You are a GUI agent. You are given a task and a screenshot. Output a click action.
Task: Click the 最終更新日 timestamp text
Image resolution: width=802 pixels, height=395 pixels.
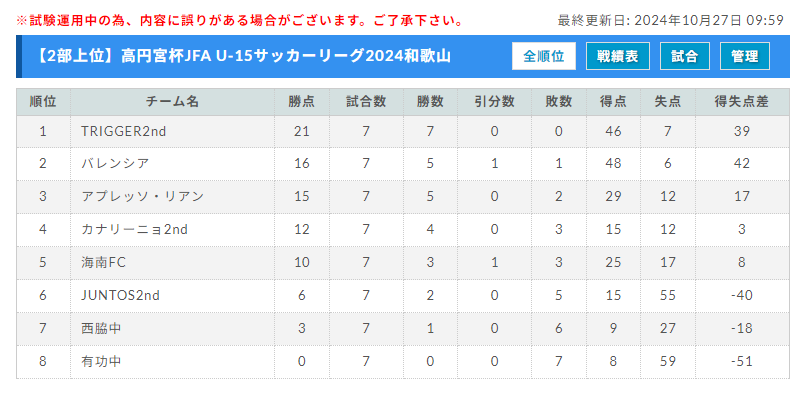[x=671, y=21]
